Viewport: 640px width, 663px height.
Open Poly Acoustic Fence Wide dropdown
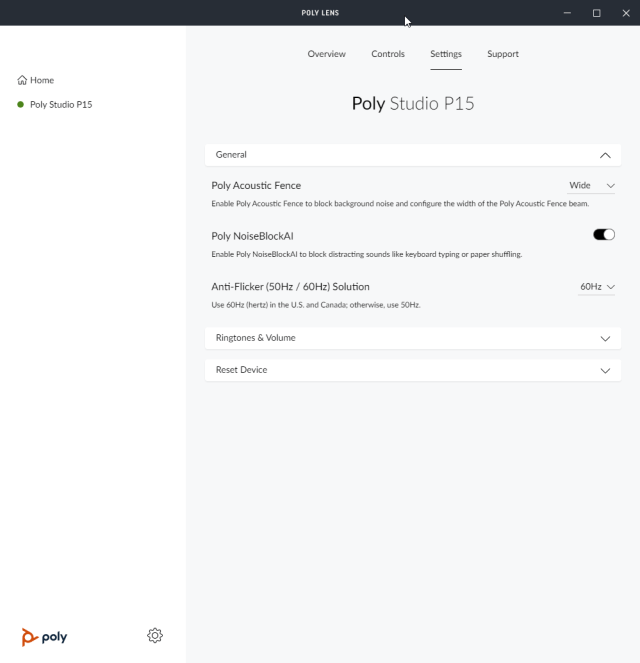click(x=591, y=186)
